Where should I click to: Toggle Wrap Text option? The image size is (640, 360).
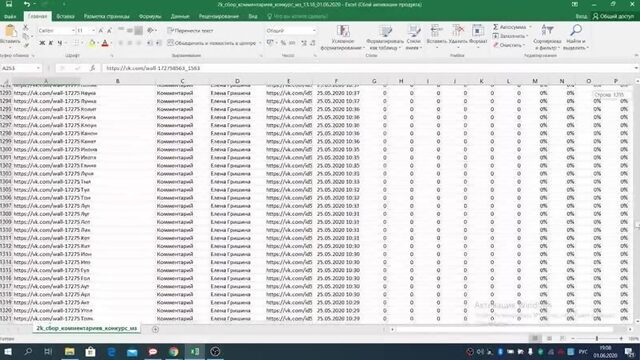pyautogui.click(x=190, y=31)
